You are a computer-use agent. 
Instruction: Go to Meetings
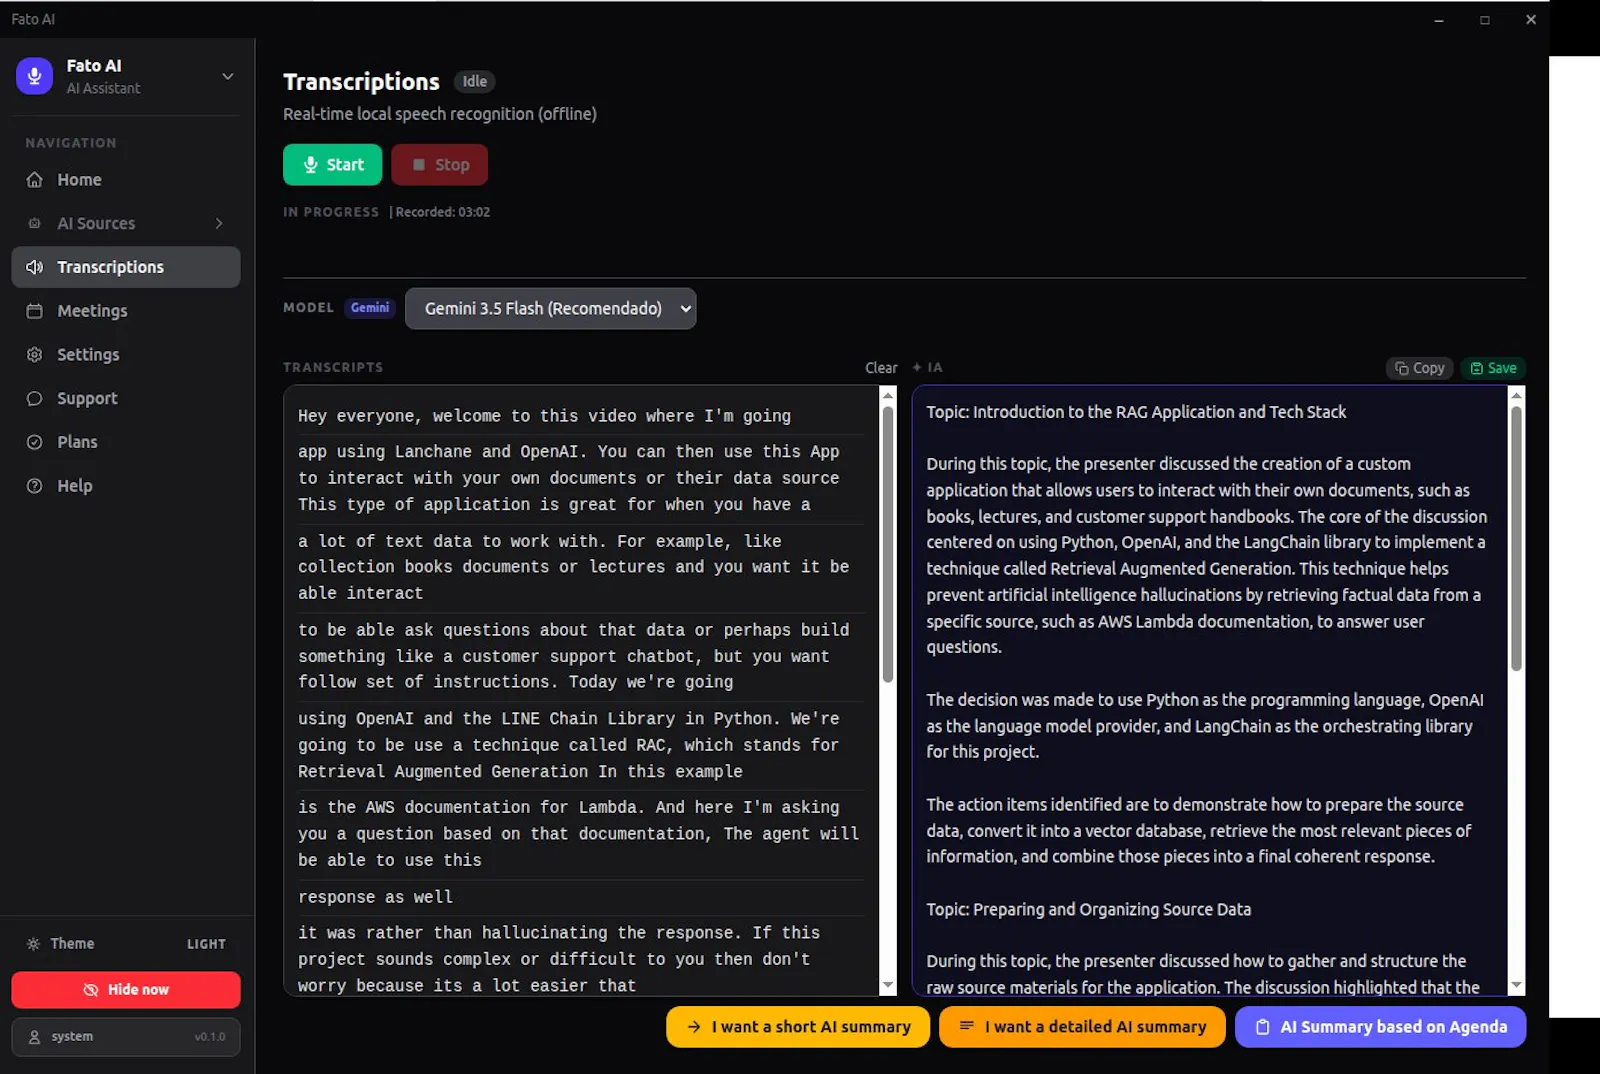coord(125,311)
